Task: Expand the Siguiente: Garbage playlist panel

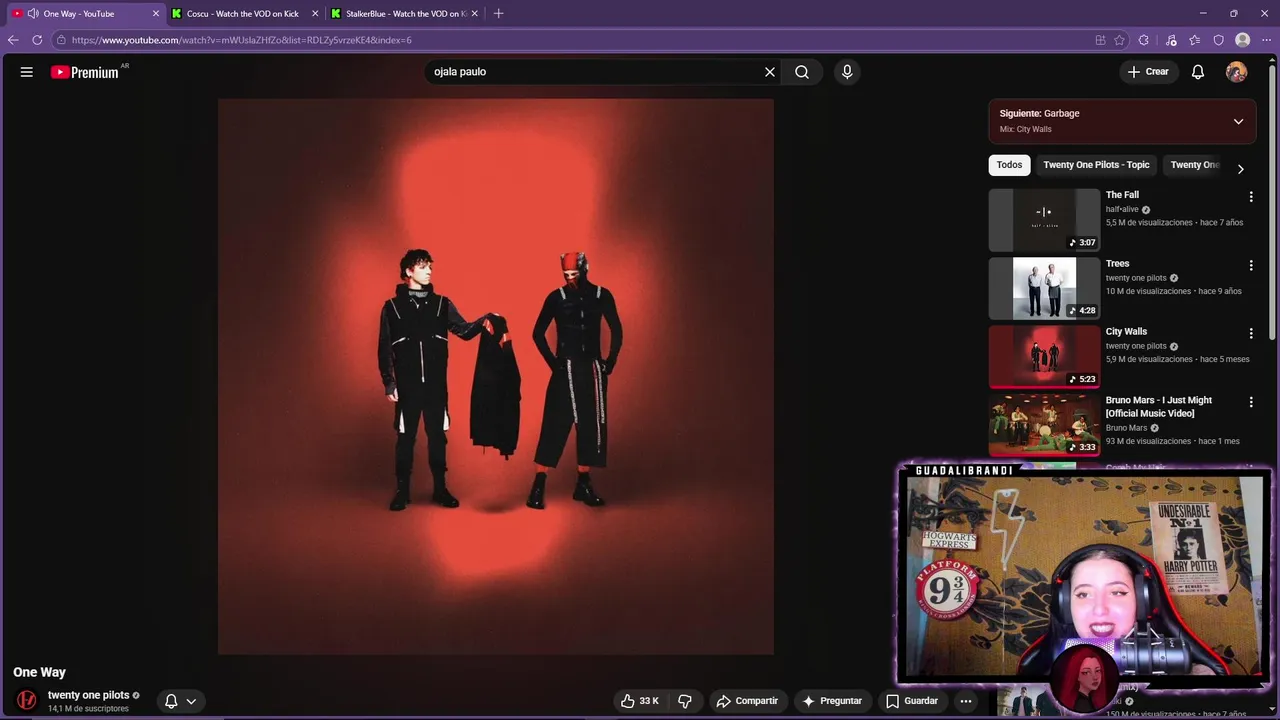Action: (x=1238, y=121)
